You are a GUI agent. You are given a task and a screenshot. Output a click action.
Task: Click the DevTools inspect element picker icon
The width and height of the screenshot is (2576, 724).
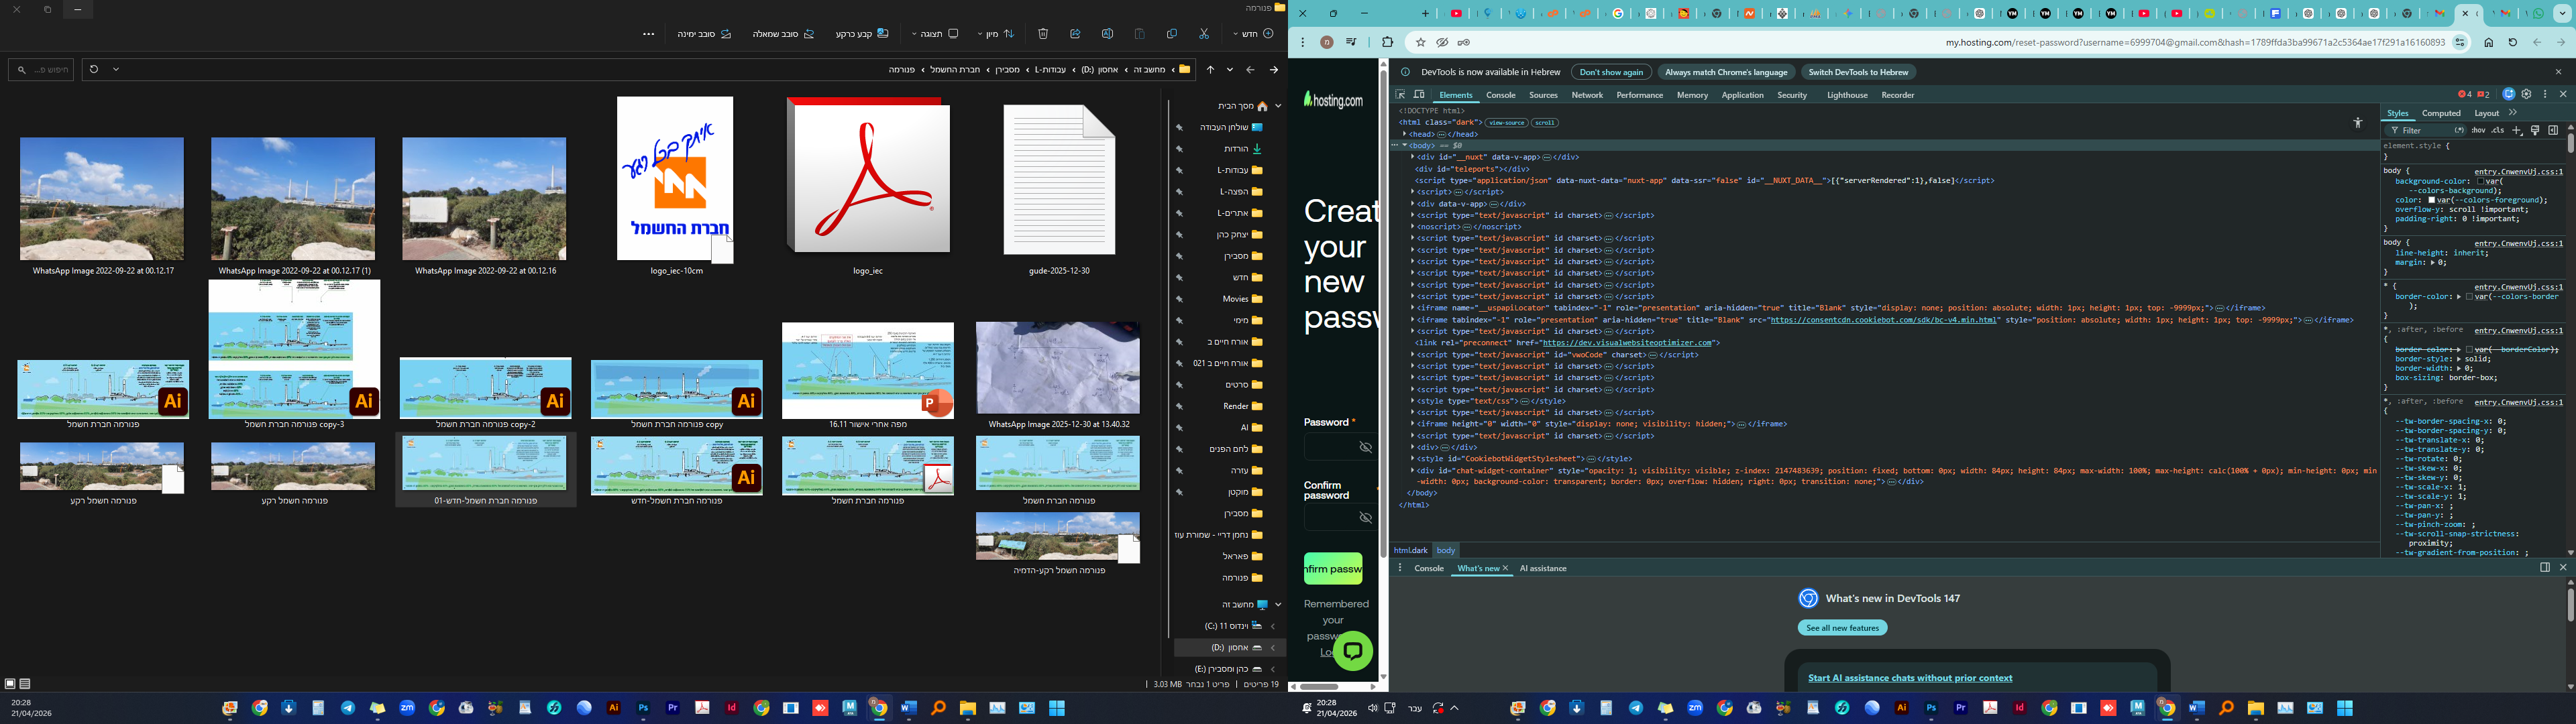[1401, 95]
